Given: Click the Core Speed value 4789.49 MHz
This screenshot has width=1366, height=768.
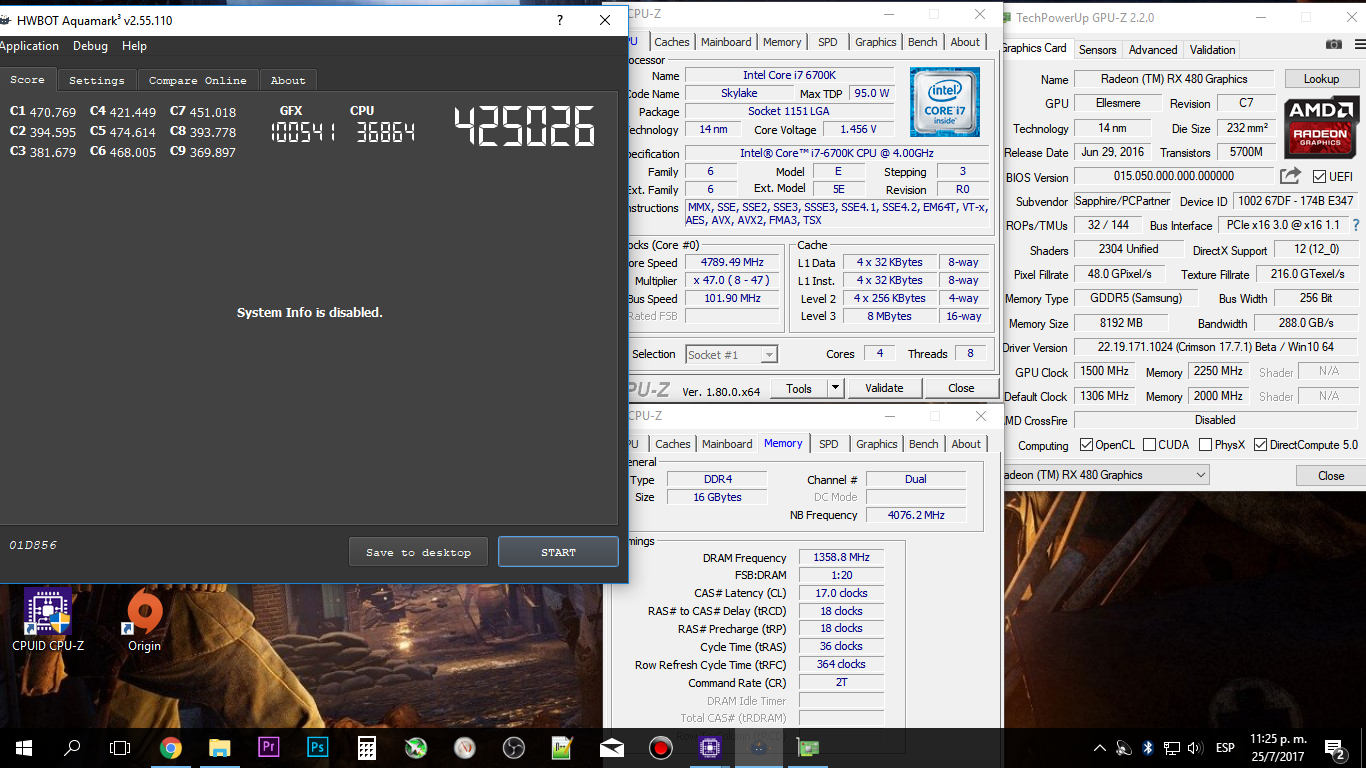Looking at the screenshot, I should coord(732,262).
